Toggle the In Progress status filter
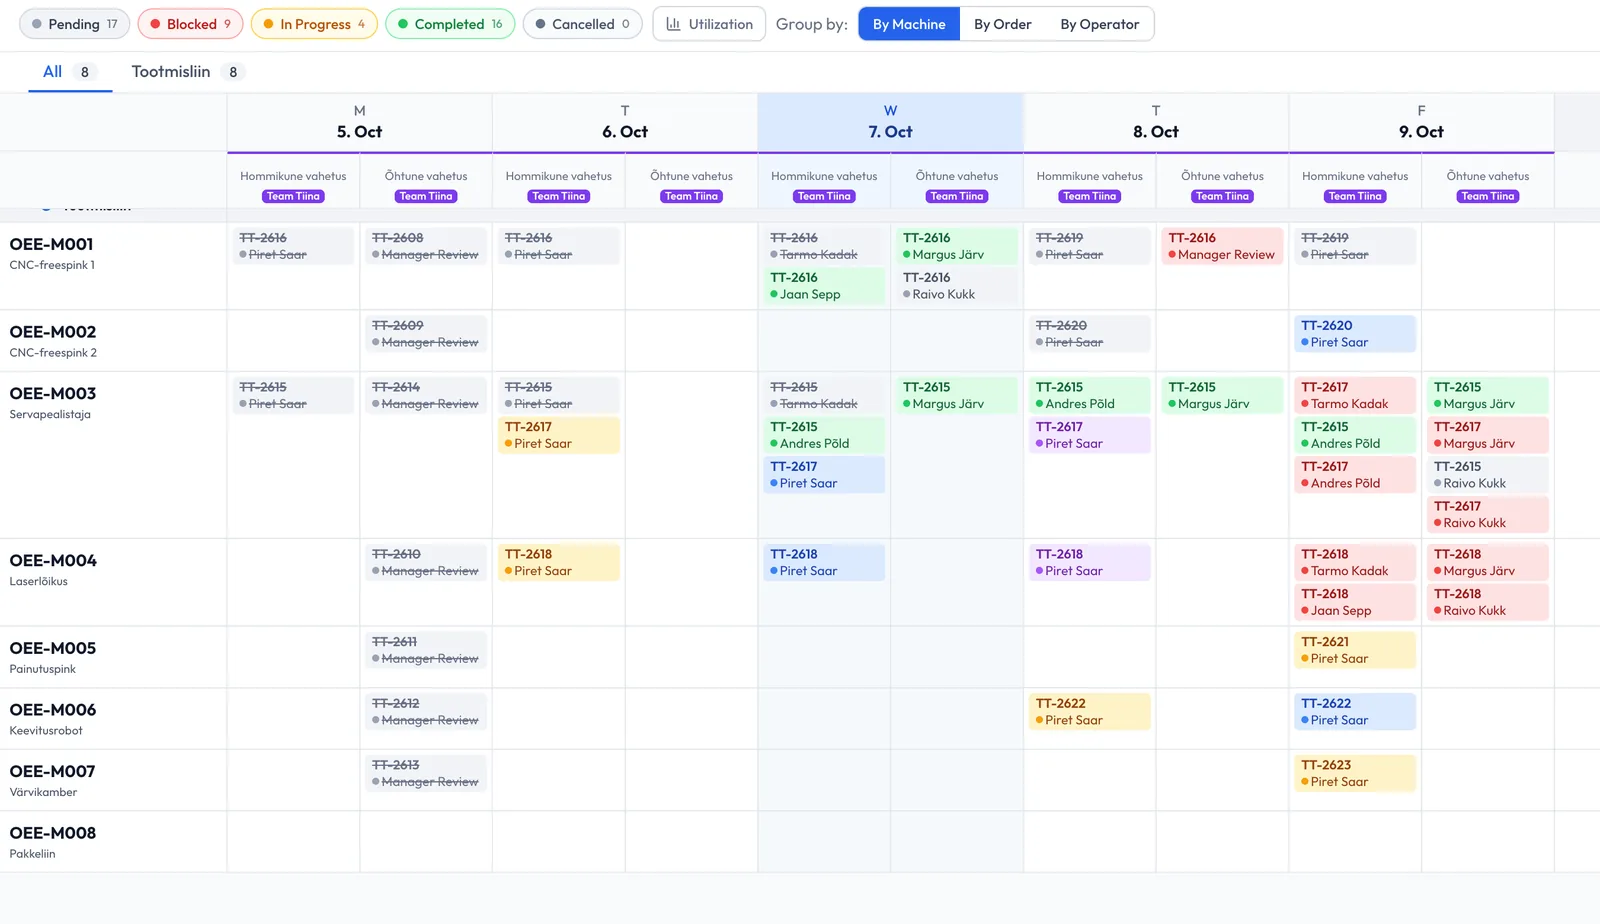The height and width of the screenshot is (924, 1600). [314, 24]
